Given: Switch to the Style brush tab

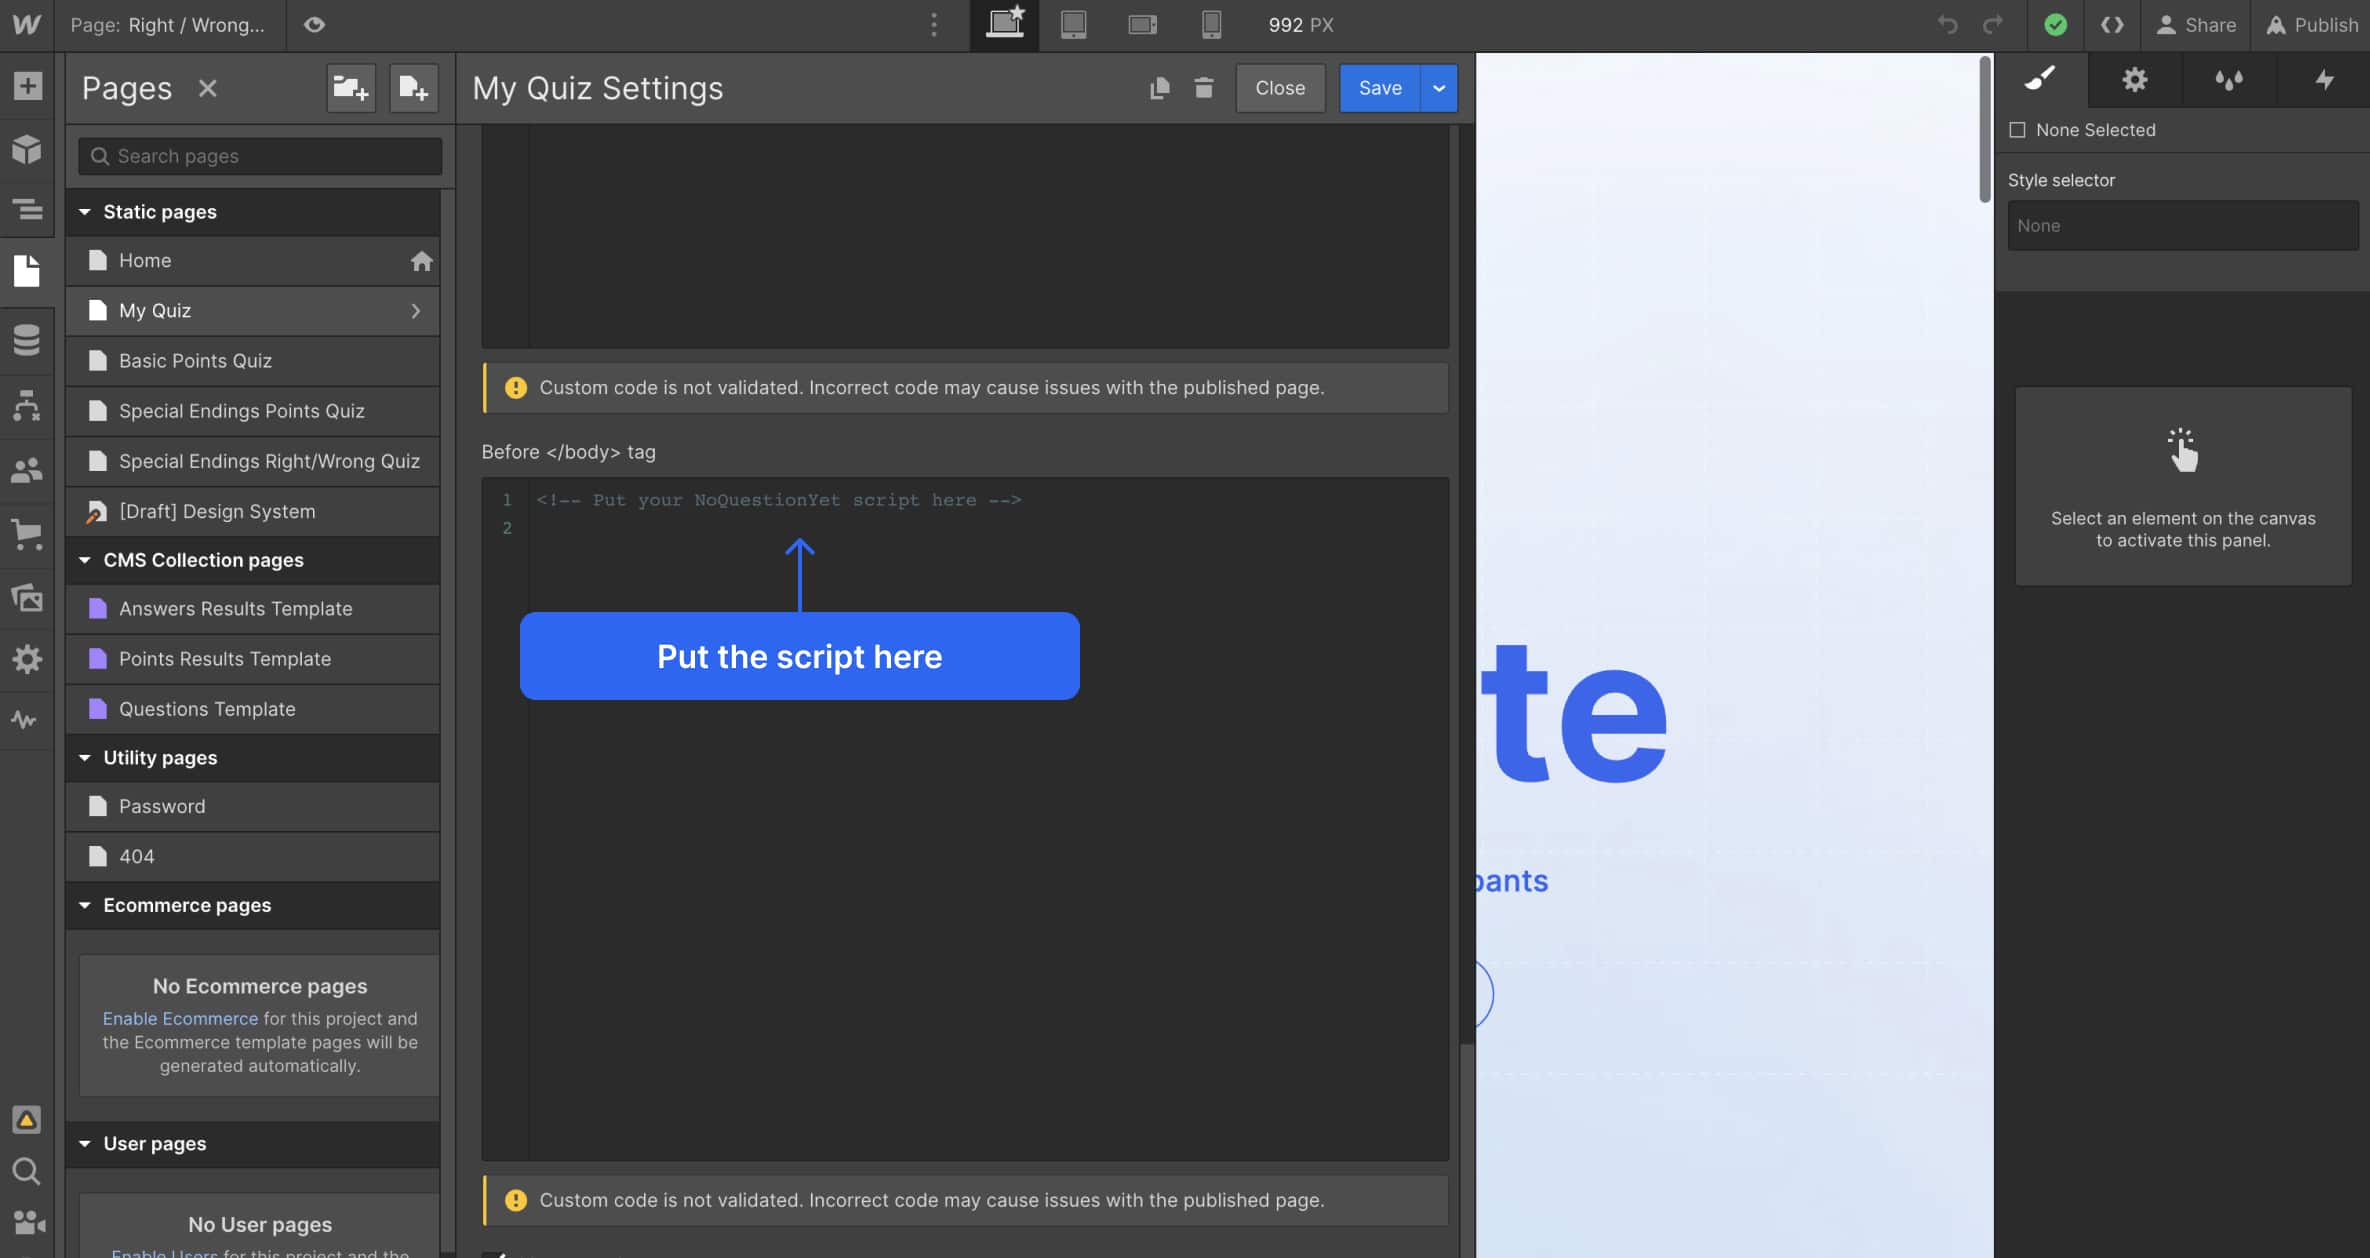Looking at the screenshot, I should 2040,78.
